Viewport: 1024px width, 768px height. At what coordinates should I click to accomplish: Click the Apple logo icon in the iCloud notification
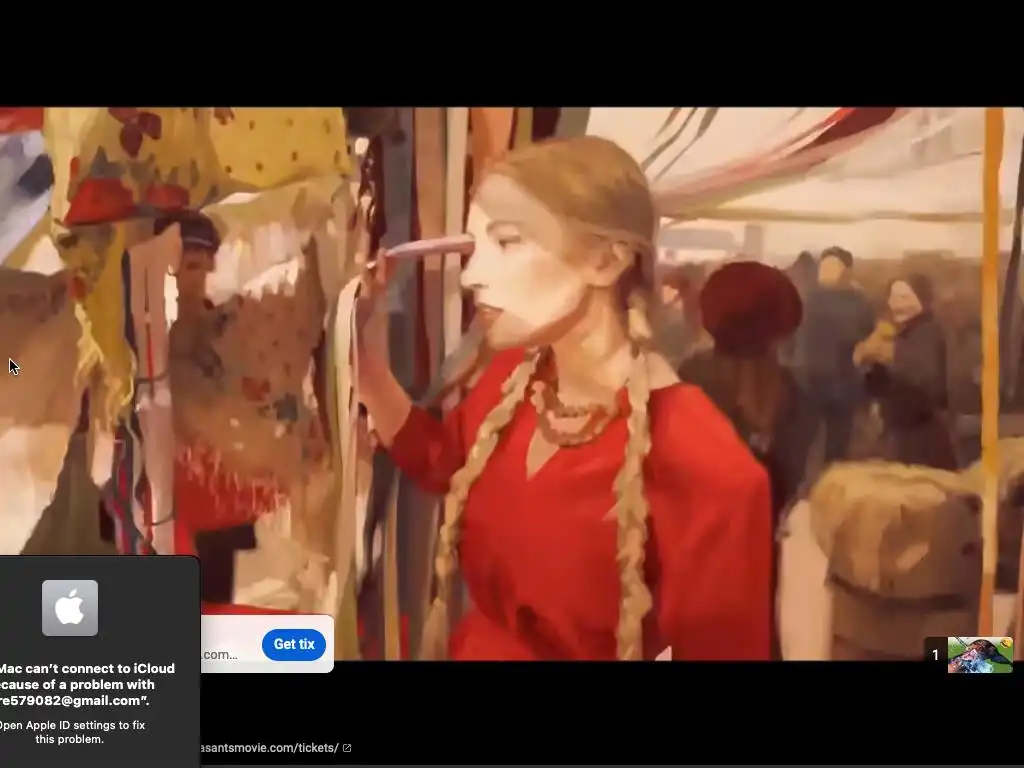(70, 608)
